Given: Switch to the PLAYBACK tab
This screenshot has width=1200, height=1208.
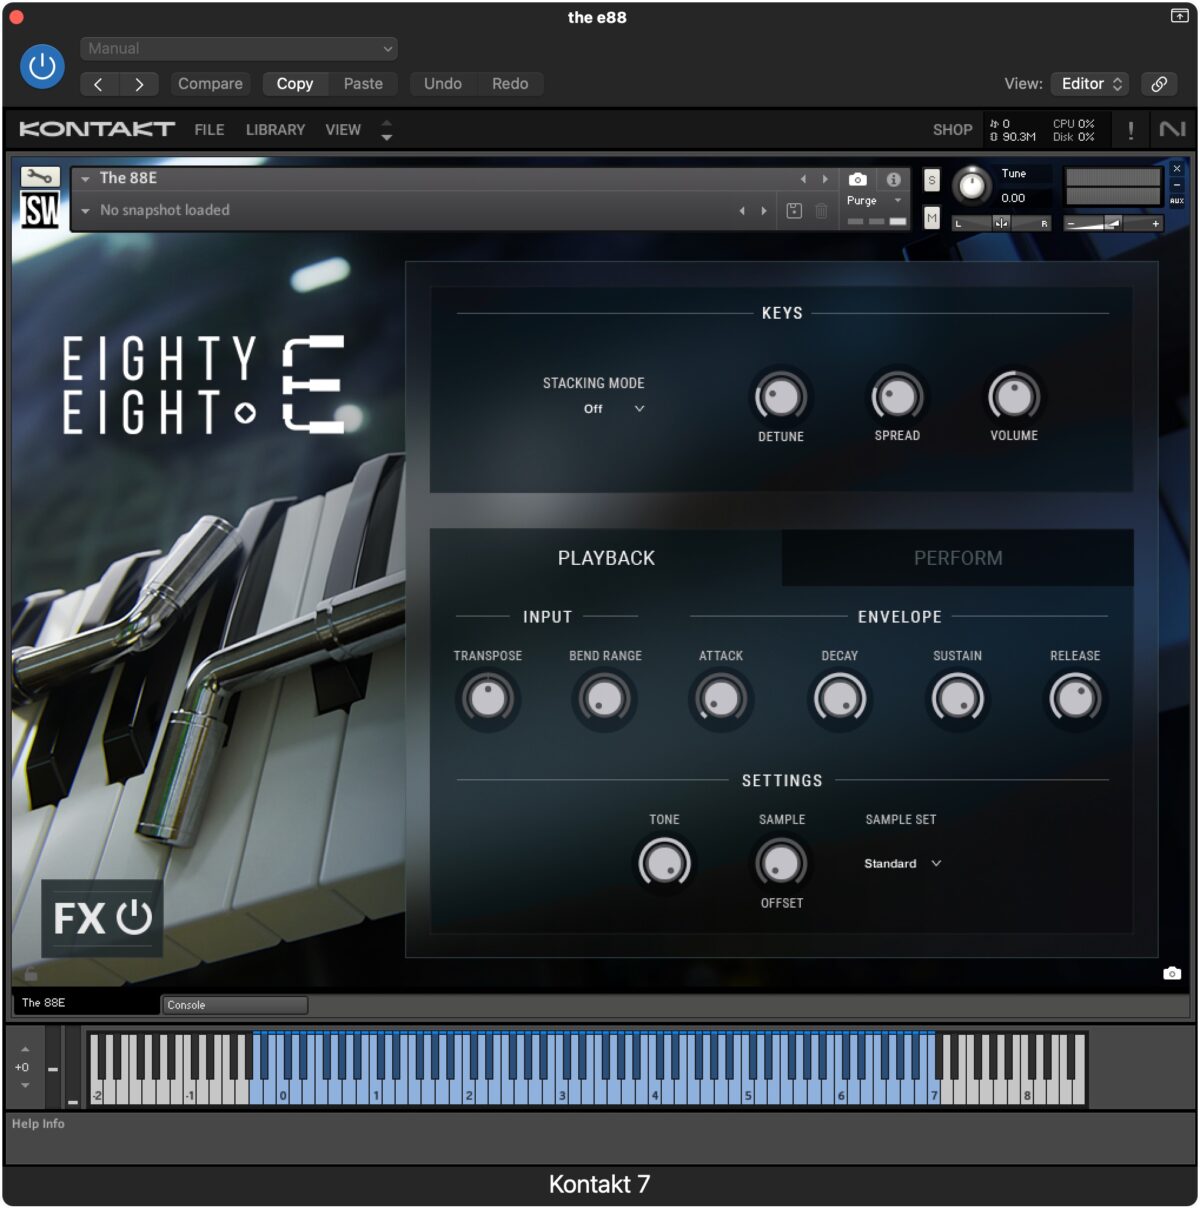Looking at the screenshot, I should 606,558.
